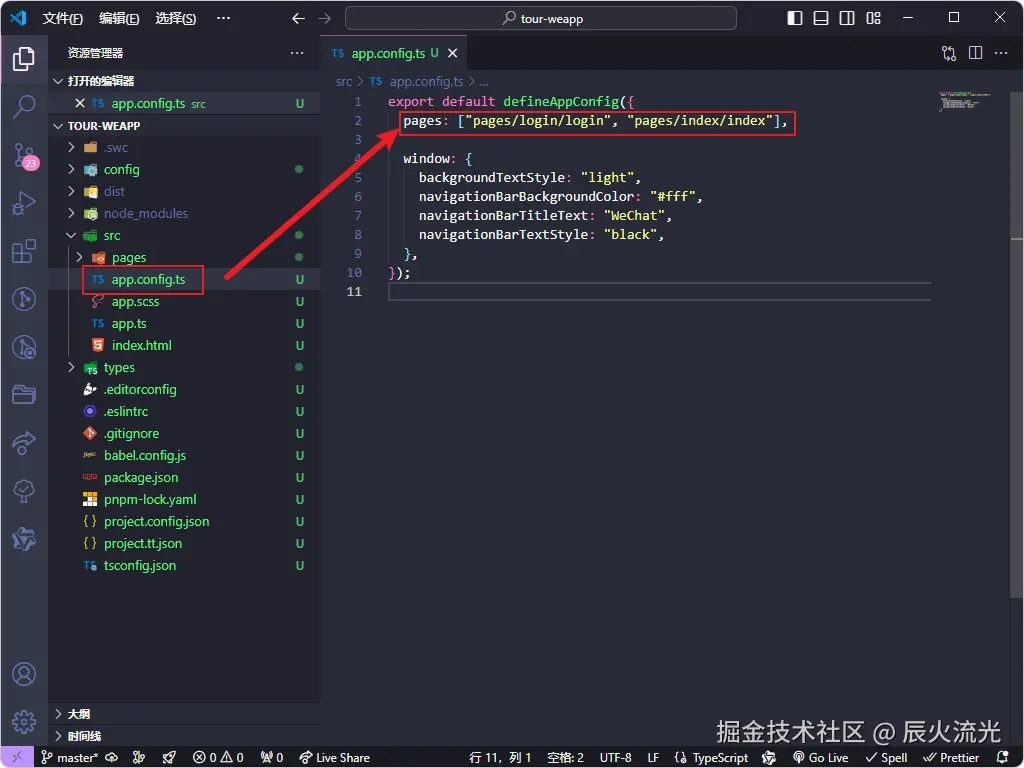Change UTF-8 encoding in status bar
This screenshot has height=768, width=1024.
[615, 758]
